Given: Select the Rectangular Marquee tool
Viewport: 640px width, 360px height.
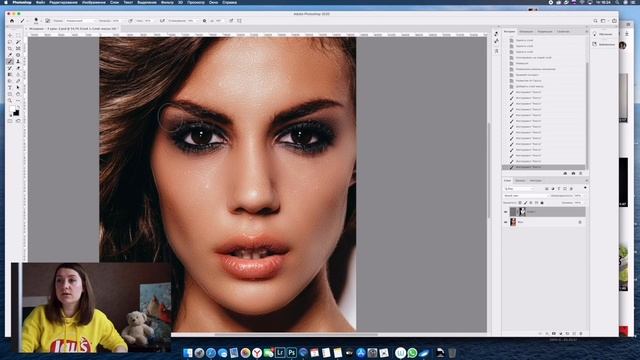Looking at the screenshot, I should pyautogui.click(x=18, y=36).
